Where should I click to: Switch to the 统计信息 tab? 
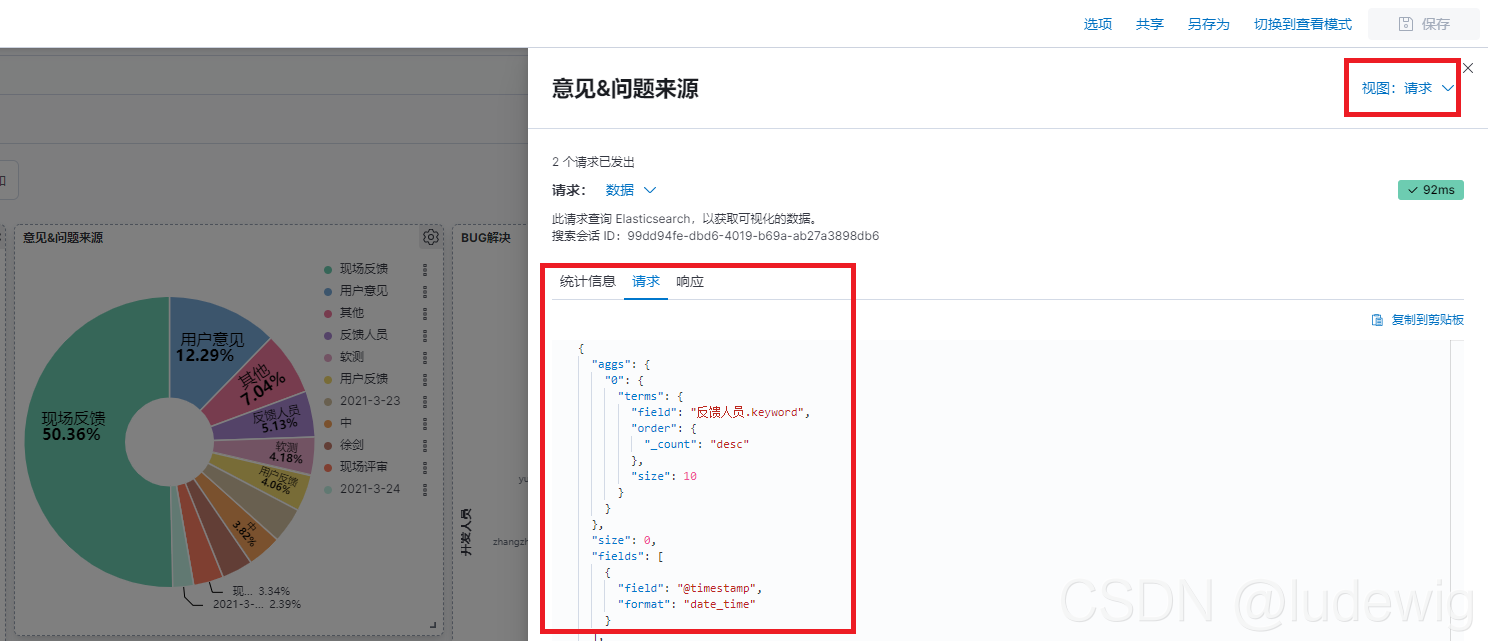tap(586, 281)
